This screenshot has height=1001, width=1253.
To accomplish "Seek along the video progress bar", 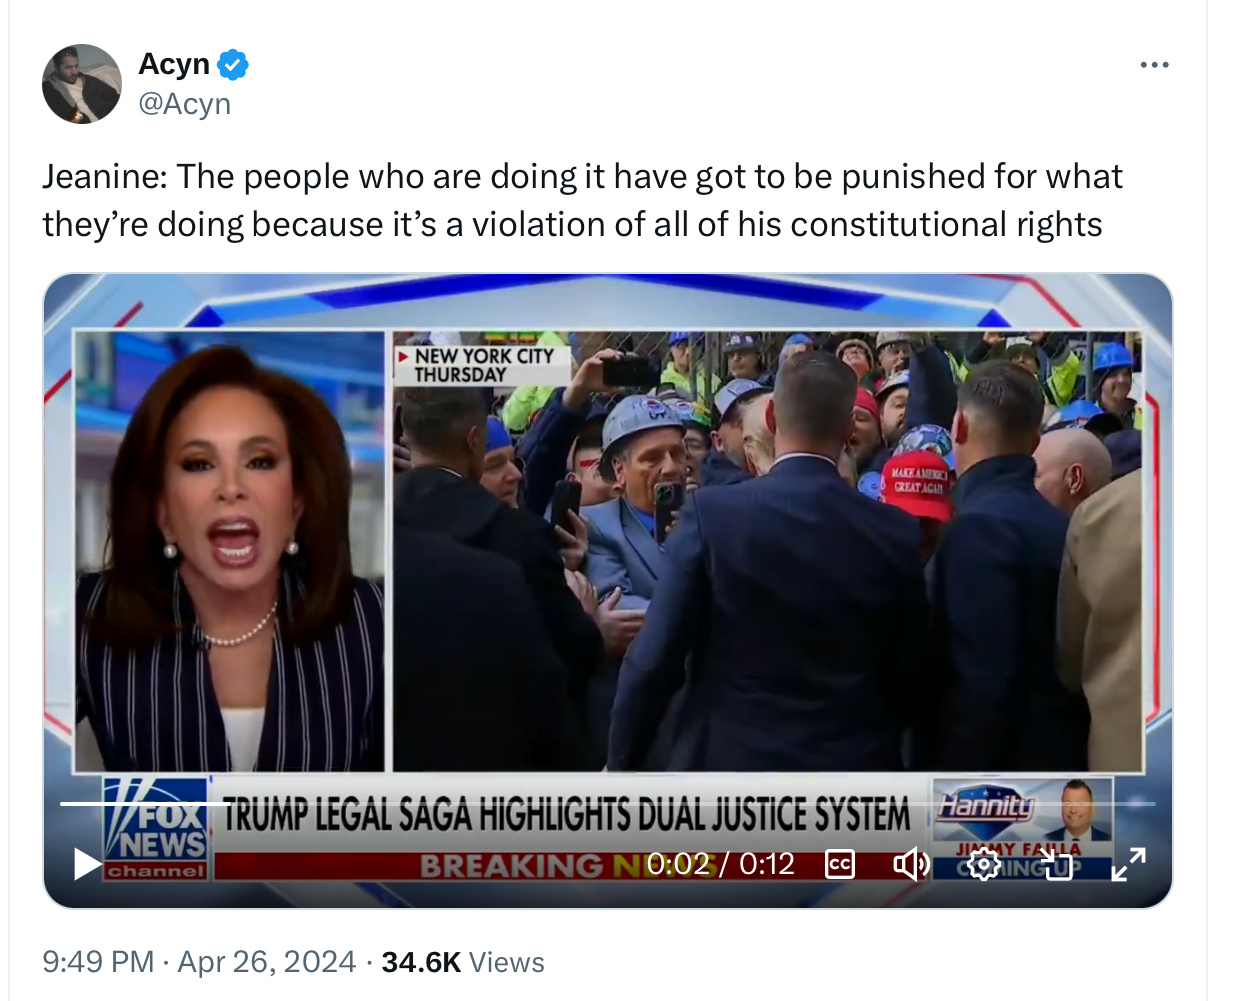I will point(607,803).
